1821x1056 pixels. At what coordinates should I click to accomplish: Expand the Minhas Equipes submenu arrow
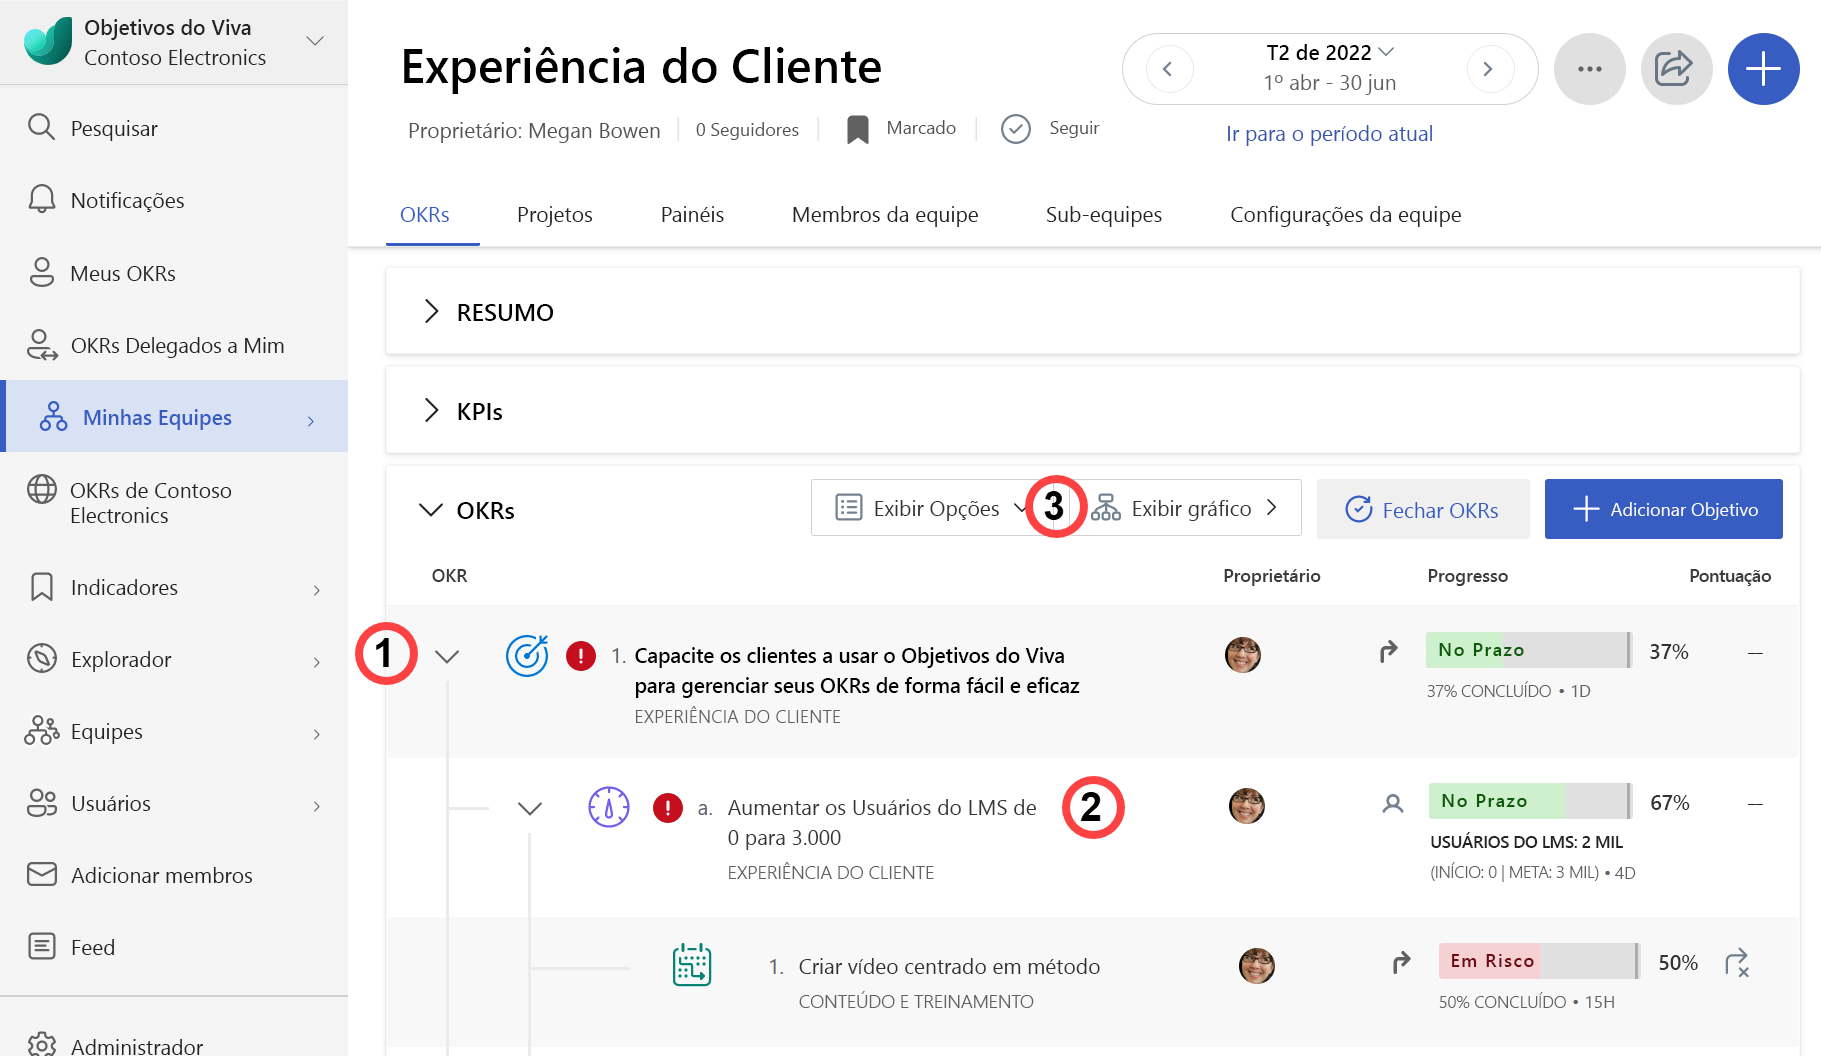[311, 420]
